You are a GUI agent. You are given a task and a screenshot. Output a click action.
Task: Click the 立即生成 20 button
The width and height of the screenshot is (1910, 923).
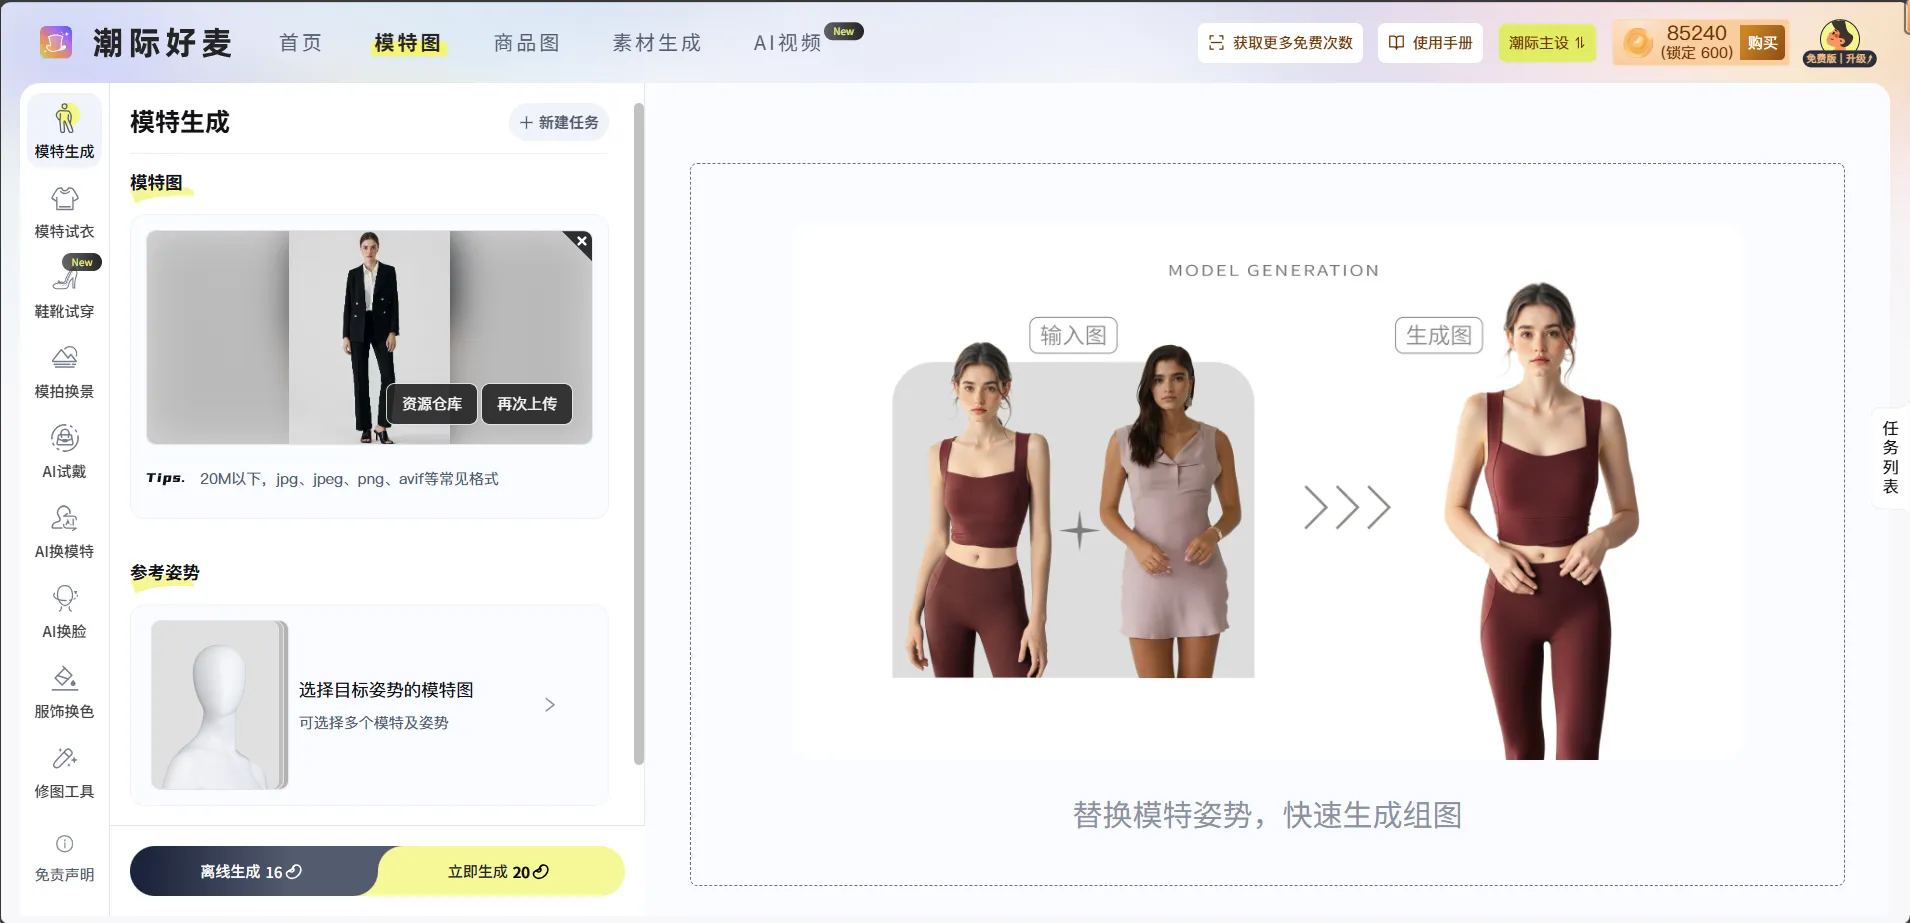click(x=500, y=871)
